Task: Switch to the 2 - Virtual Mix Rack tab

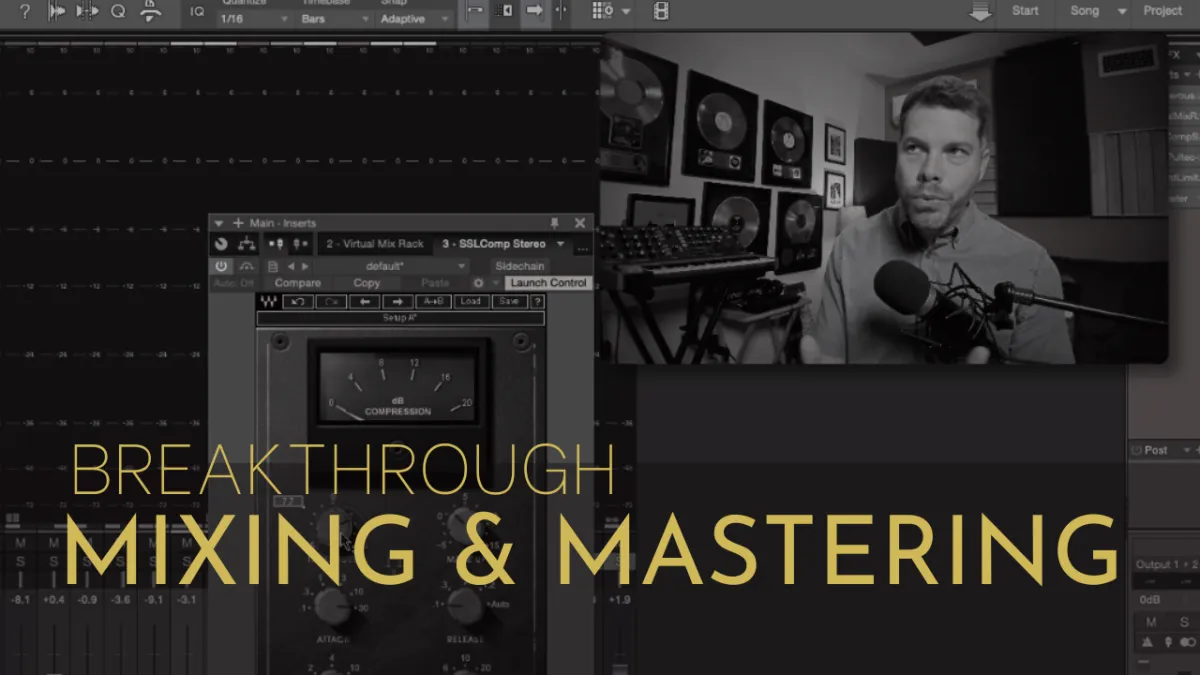Action: [374, 244]
